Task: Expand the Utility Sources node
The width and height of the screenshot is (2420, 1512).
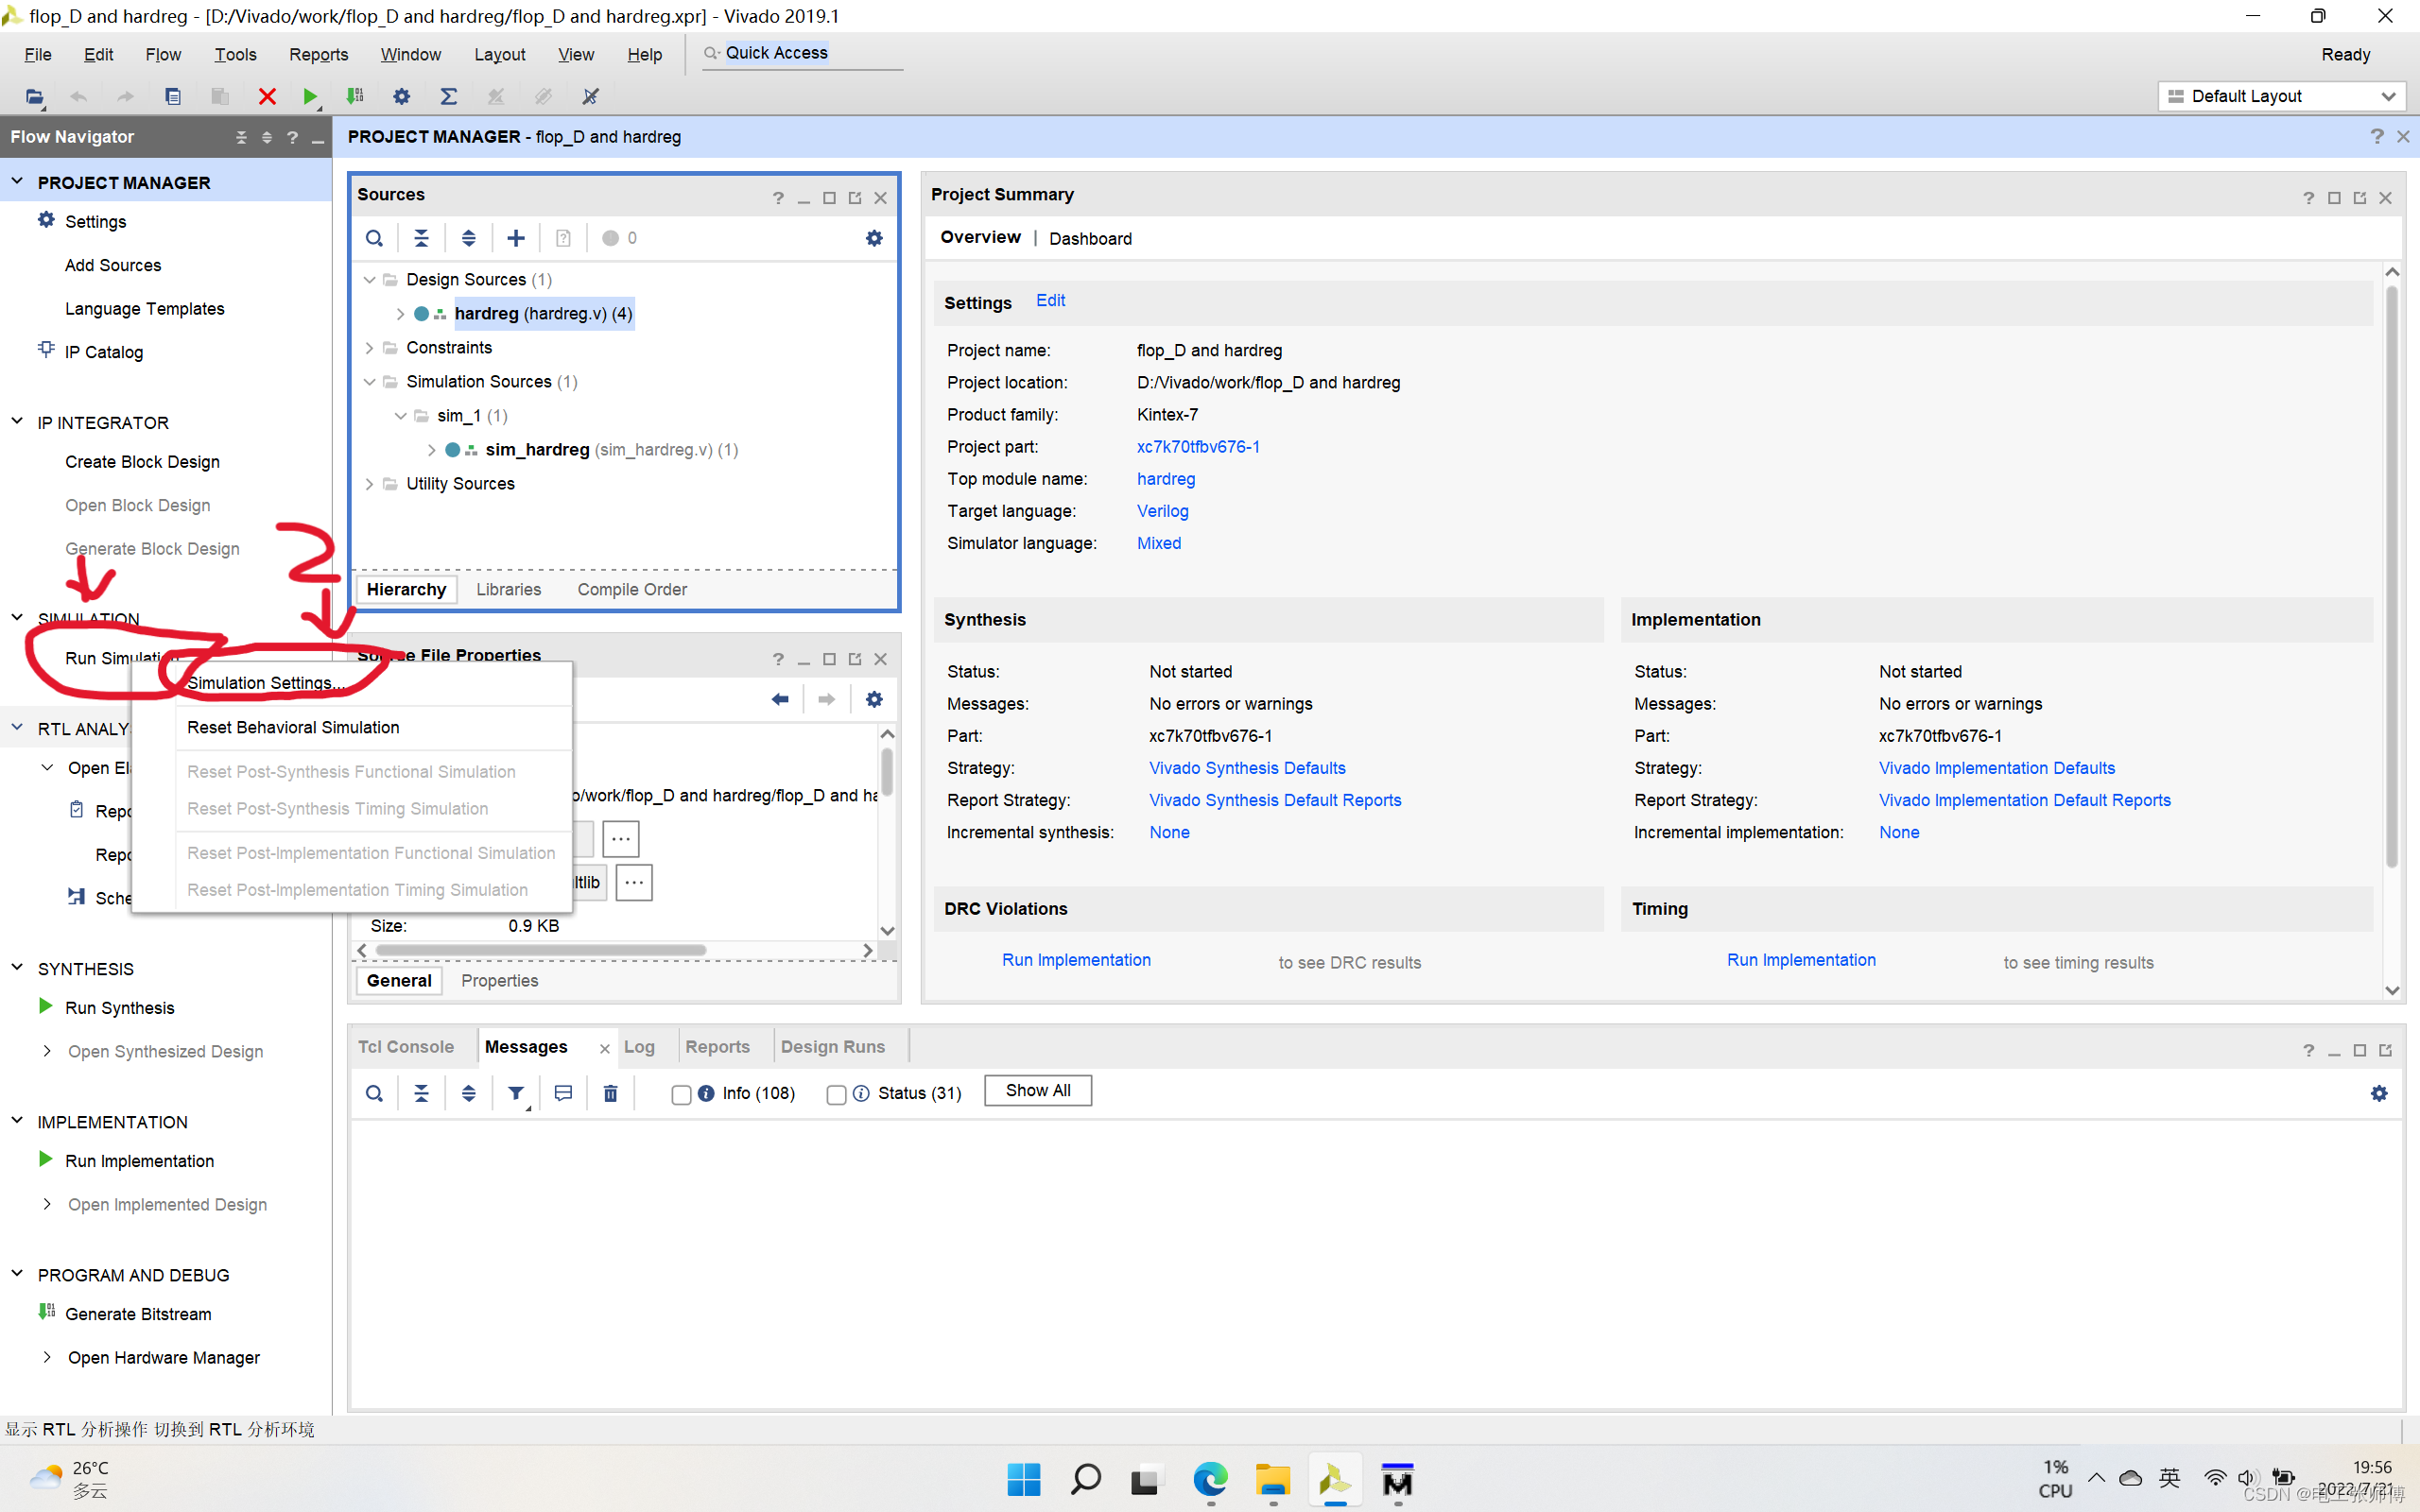Action: [369, 484]
